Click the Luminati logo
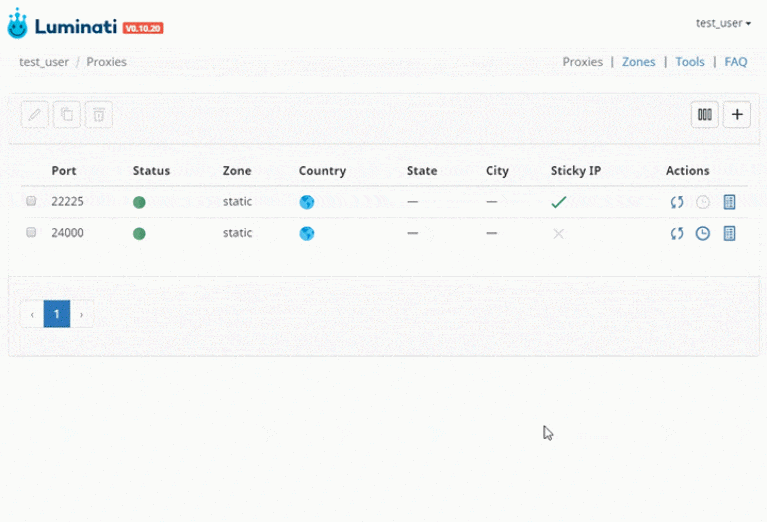 (85, 26)
